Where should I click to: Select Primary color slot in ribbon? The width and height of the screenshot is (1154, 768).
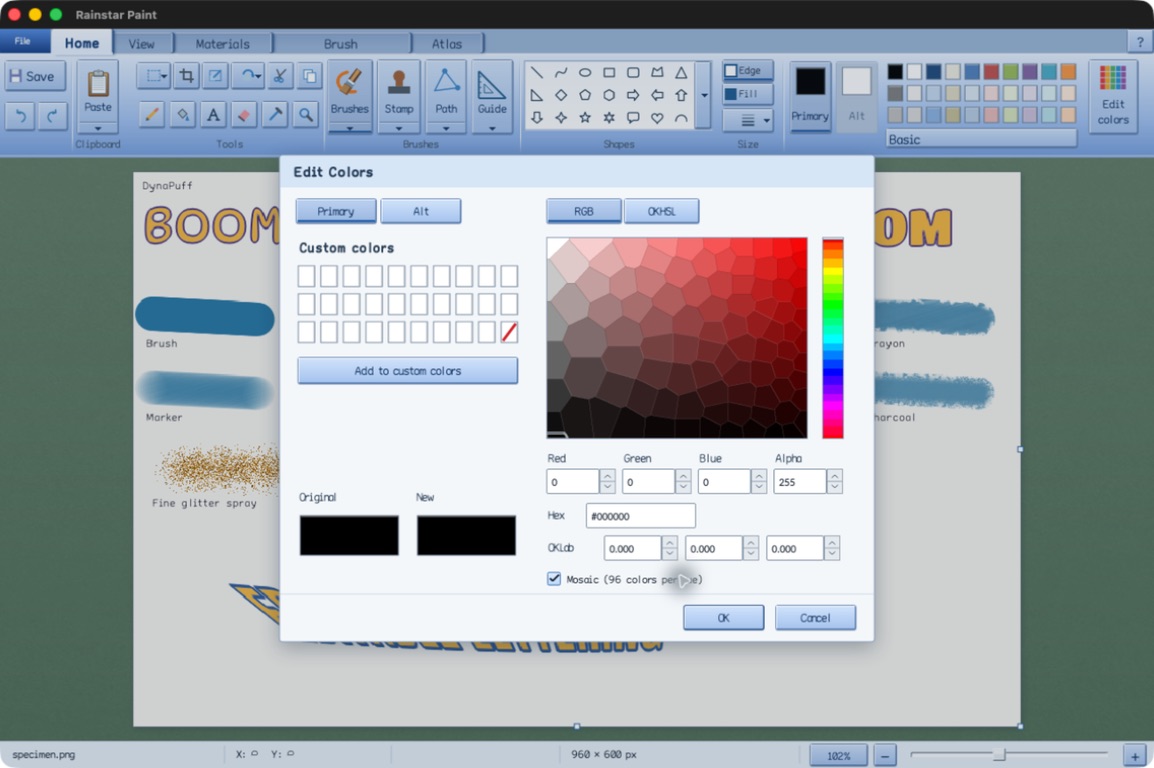click(810, 95)
